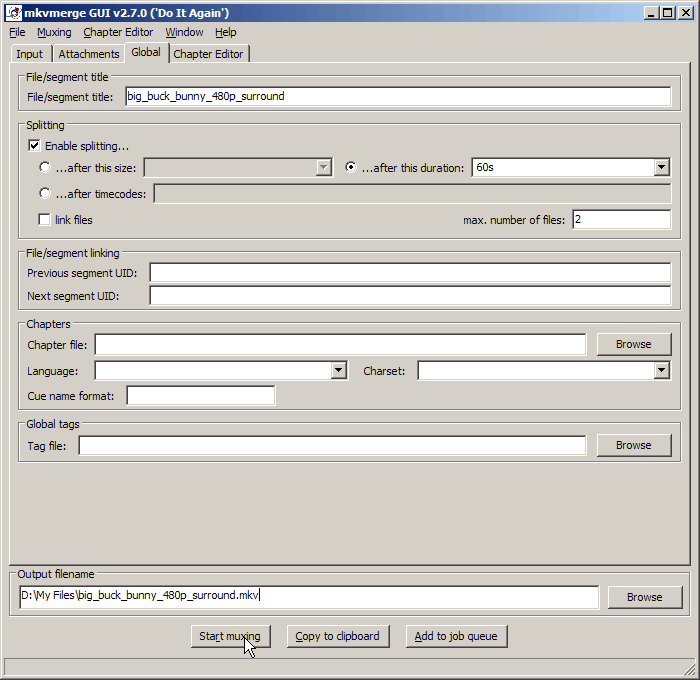Click the Tag file input field
This screenshot has width=700, height=680.
[332, 446]
